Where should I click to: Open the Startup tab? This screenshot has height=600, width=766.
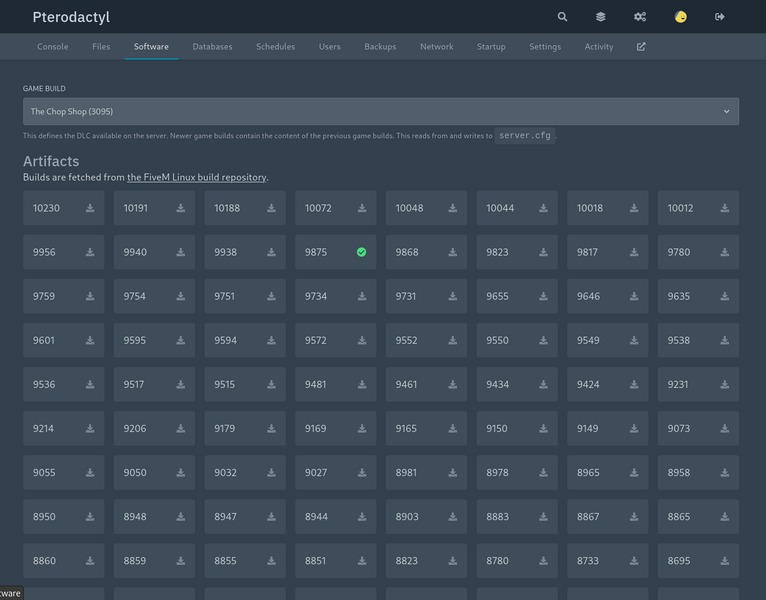pyautogui.click(x=491, y=46)
